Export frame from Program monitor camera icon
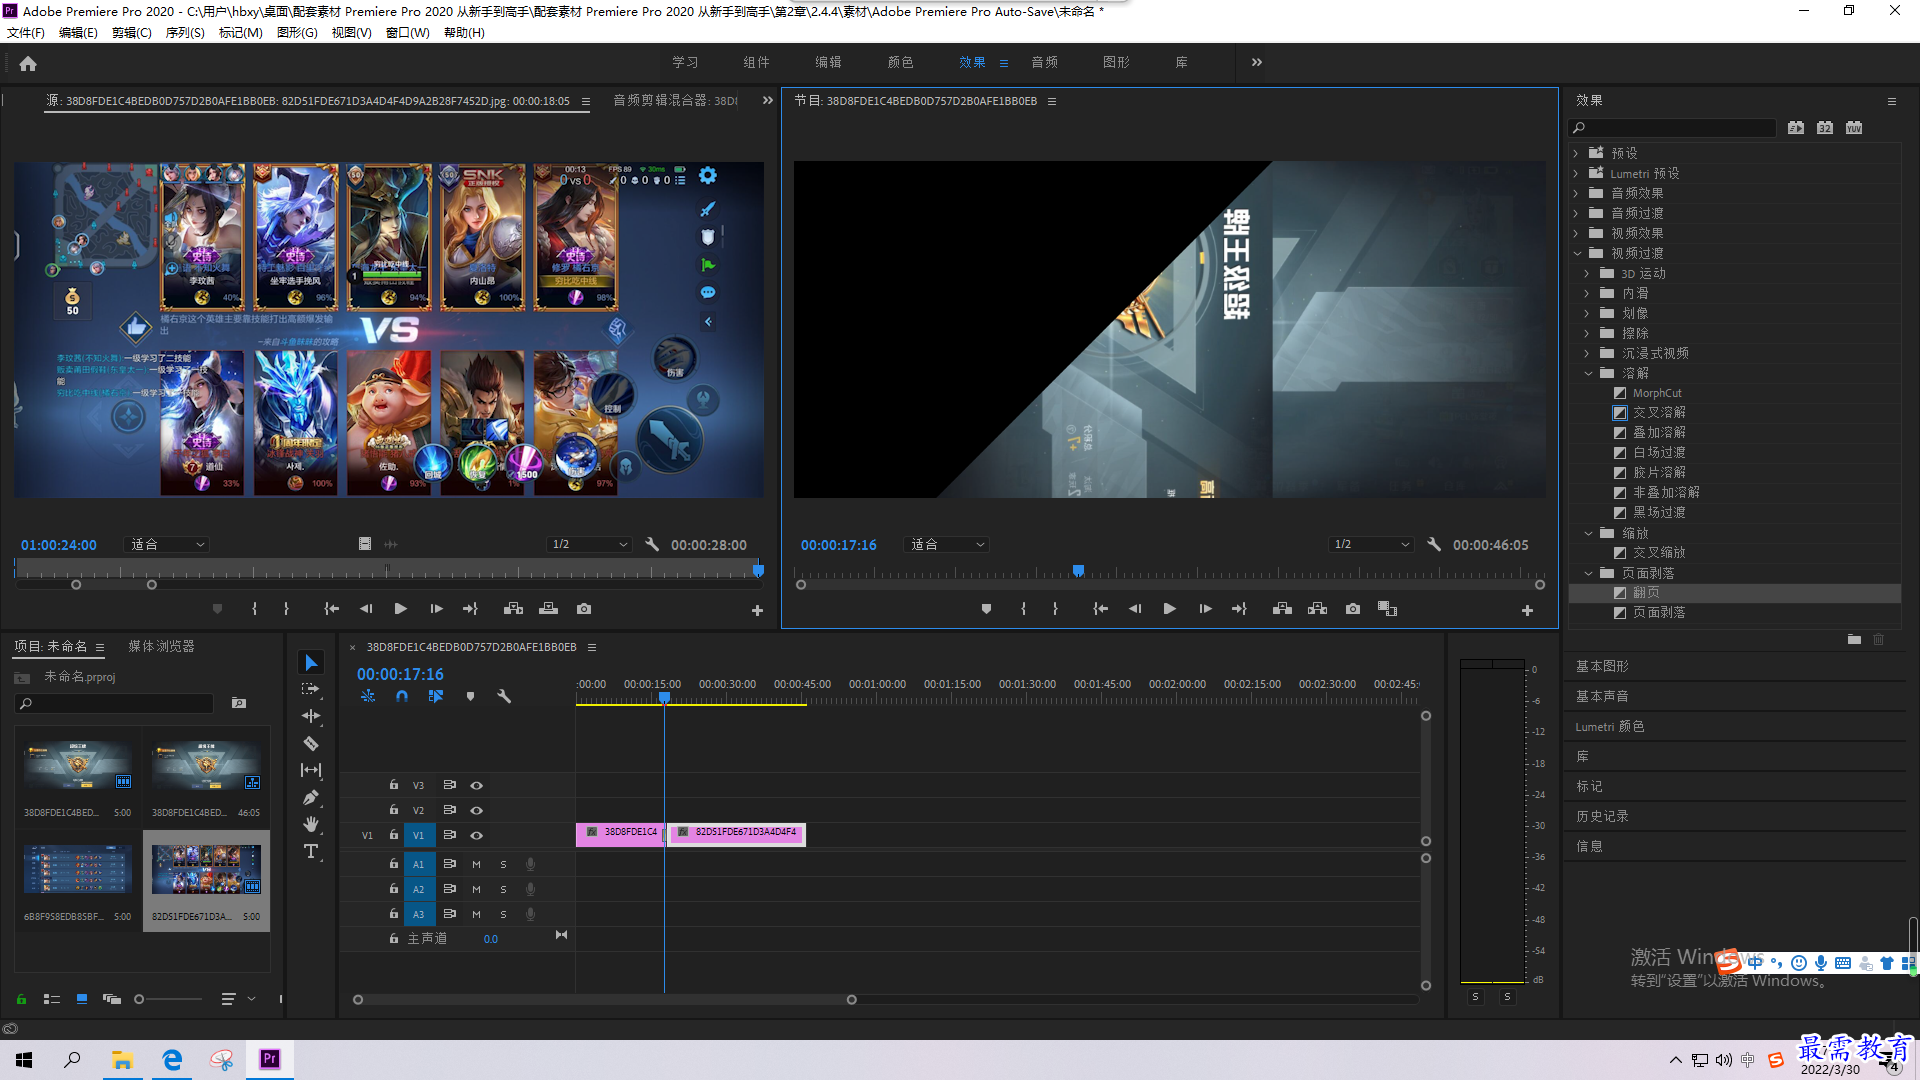This screenshot has width=1920, height=1080. click(1353, 609)
